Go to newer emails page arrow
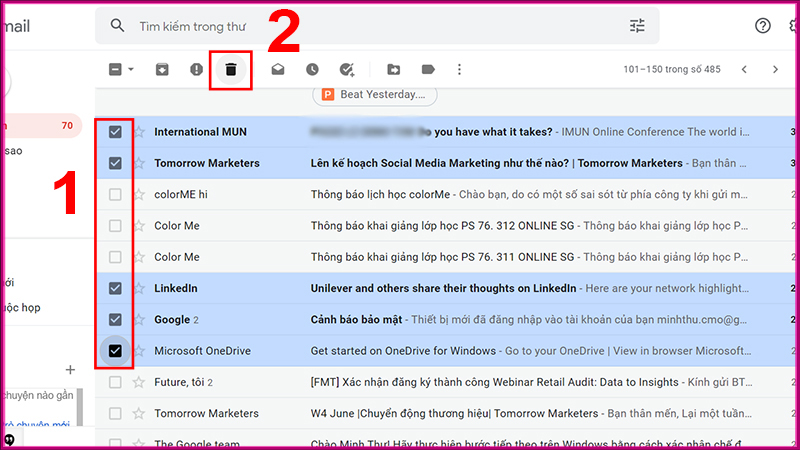Screen dimensions: 800x450 744,69
